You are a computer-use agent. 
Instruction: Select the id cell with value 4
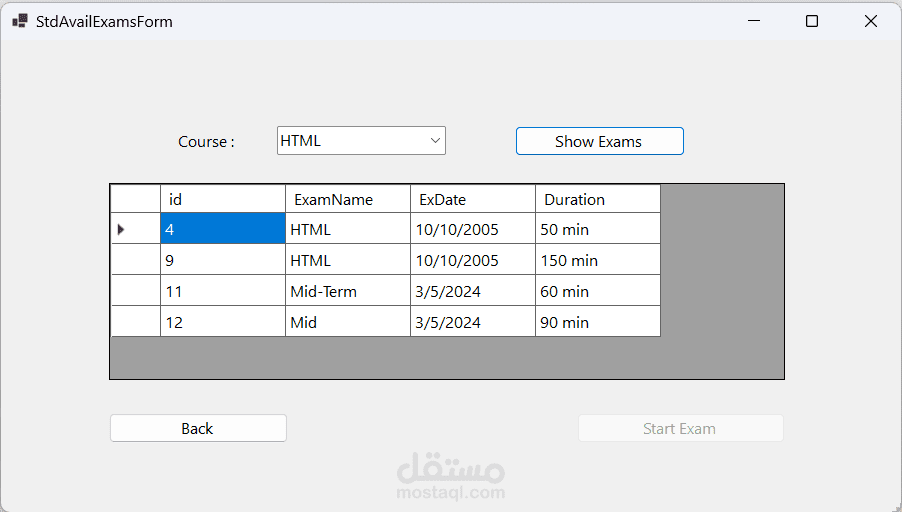(x=223, y=229)
